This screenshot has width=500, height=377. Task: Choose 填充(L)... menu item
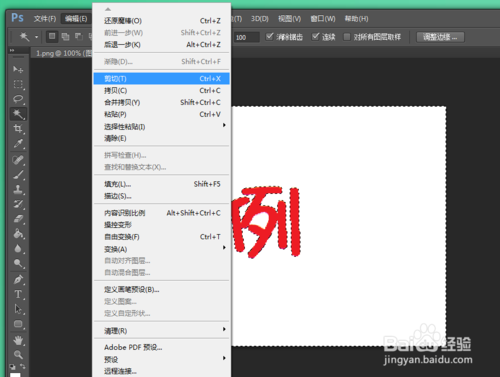pyautogui.click(x=162, y=184)
